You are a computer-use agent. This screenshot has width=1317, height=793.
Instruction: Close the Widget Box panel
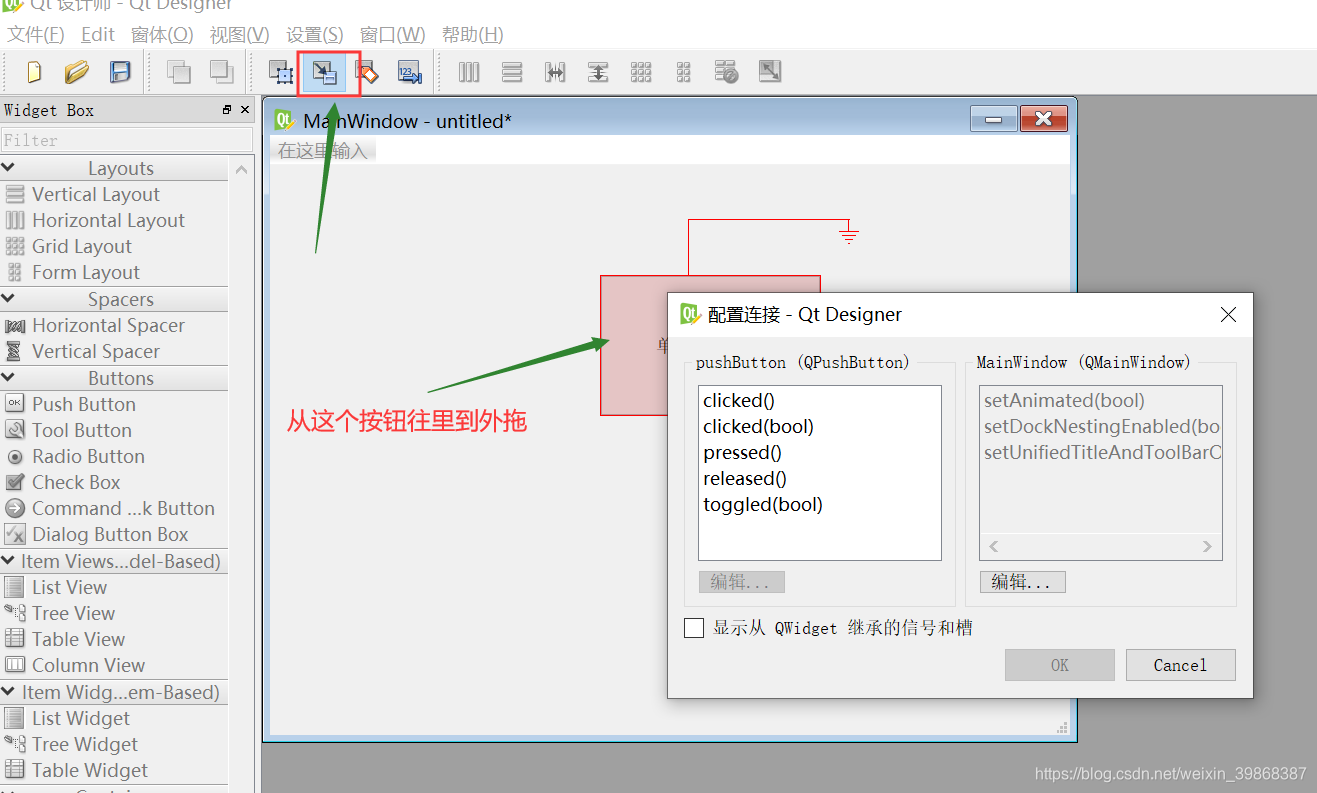(243, 110)
